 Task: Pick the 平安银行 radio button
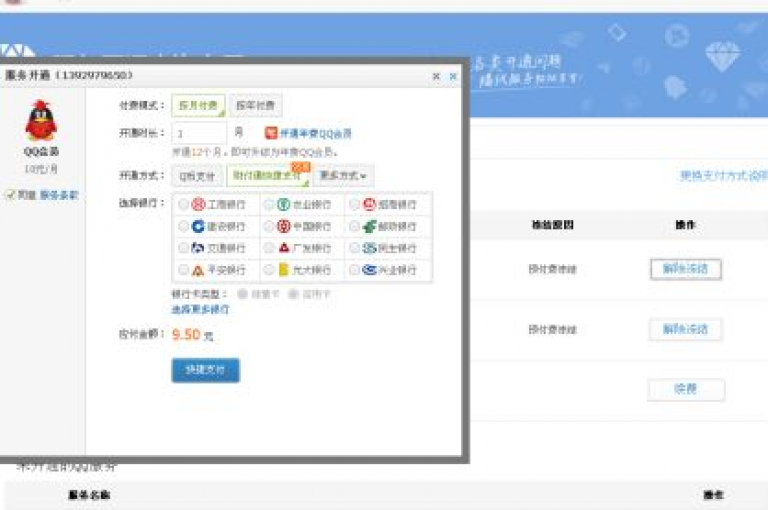click(183, 269)
